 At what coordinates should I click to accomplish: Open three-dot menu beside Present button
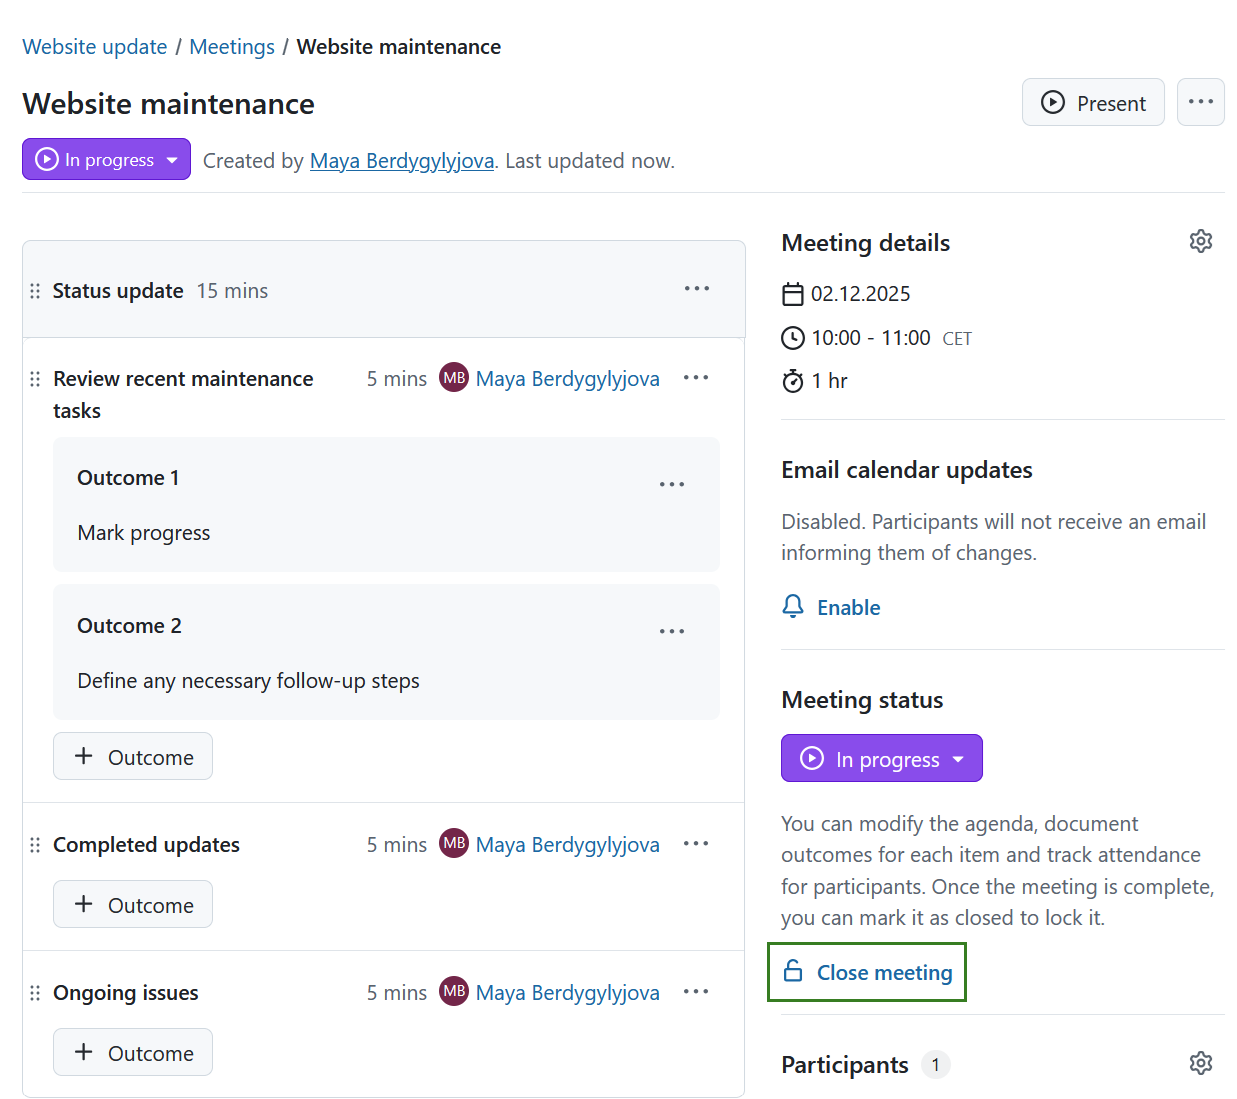tap(1200, 102)
